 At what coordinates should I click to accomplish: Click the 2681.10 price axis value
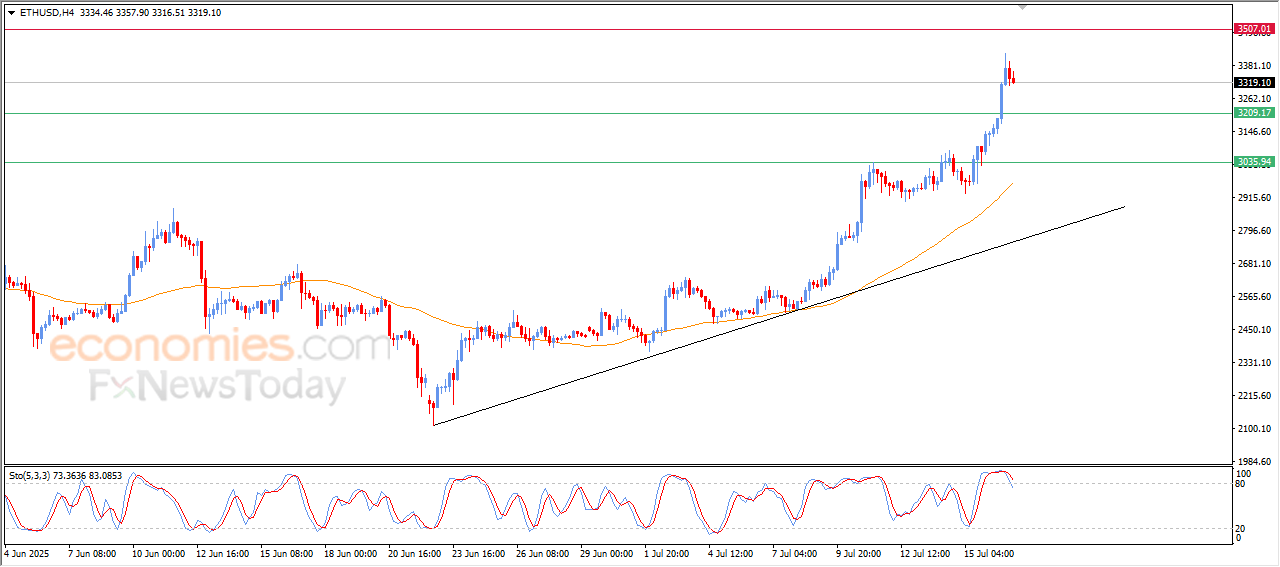click(x=1253, y=264)
